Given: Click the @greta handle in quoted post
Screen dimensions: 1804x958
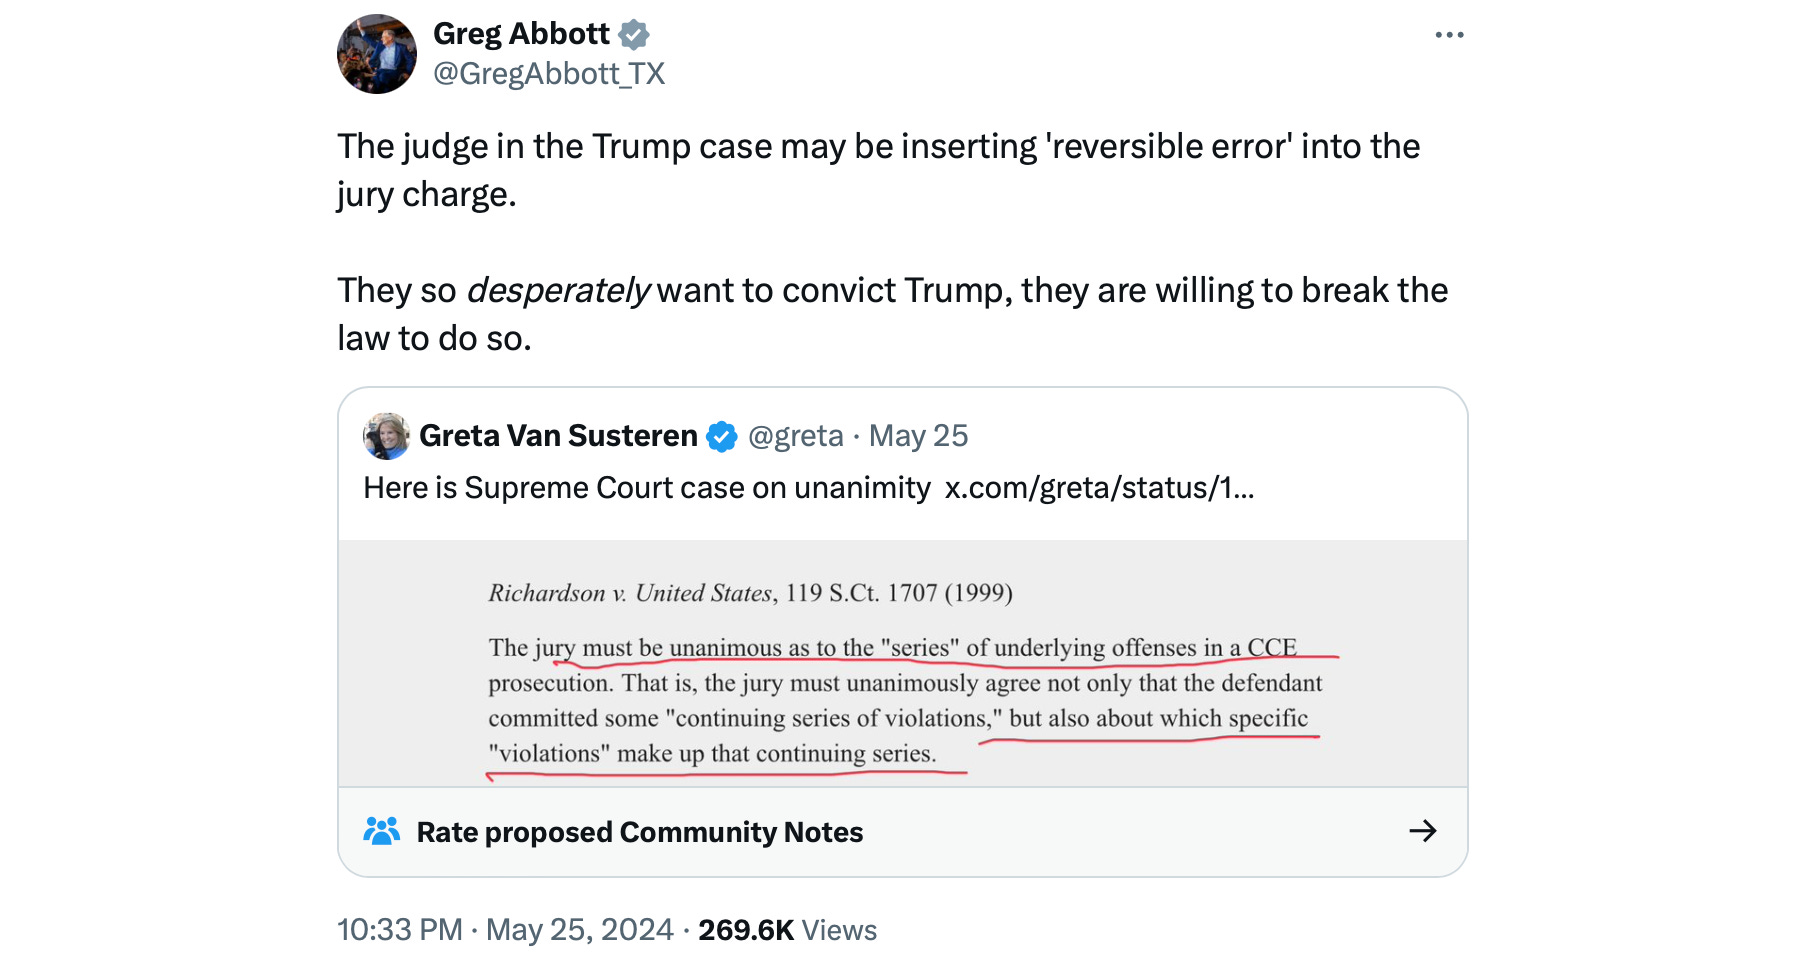Looking at the screenshot, I should 796,436.
